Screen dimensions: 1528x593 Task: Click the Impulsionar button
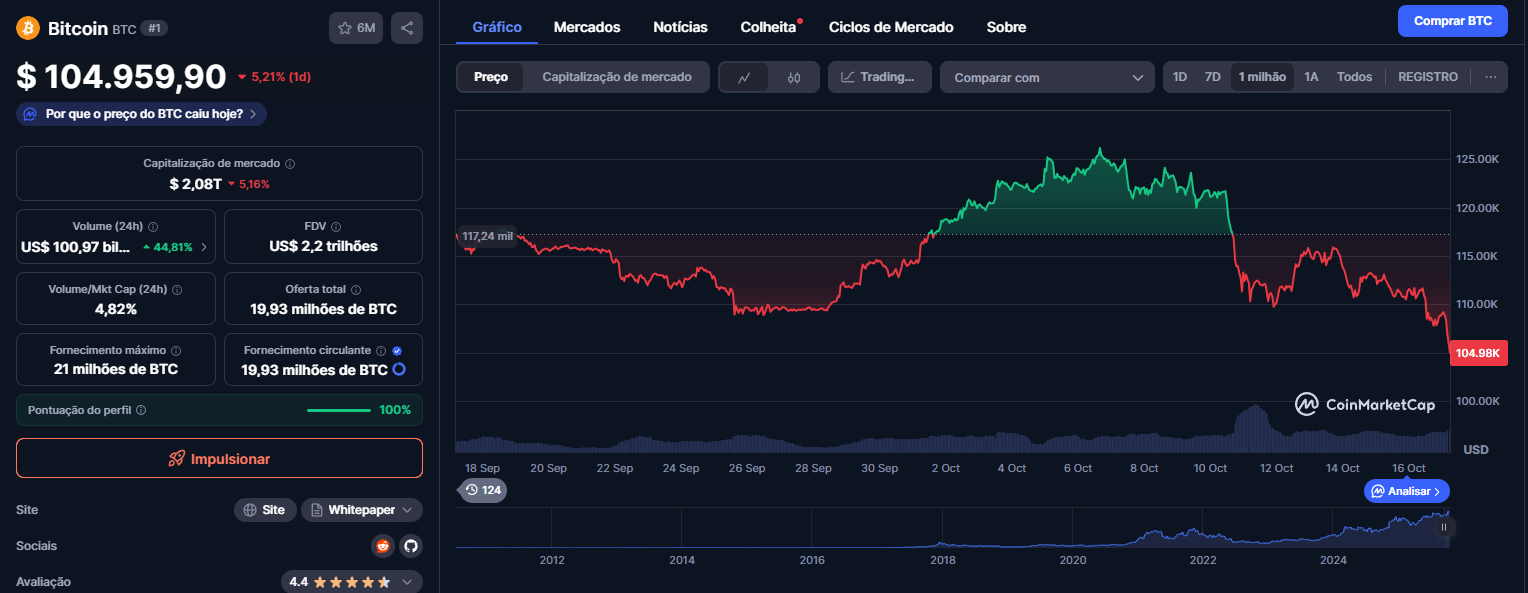pyautogui.click(x=219, y=458)
